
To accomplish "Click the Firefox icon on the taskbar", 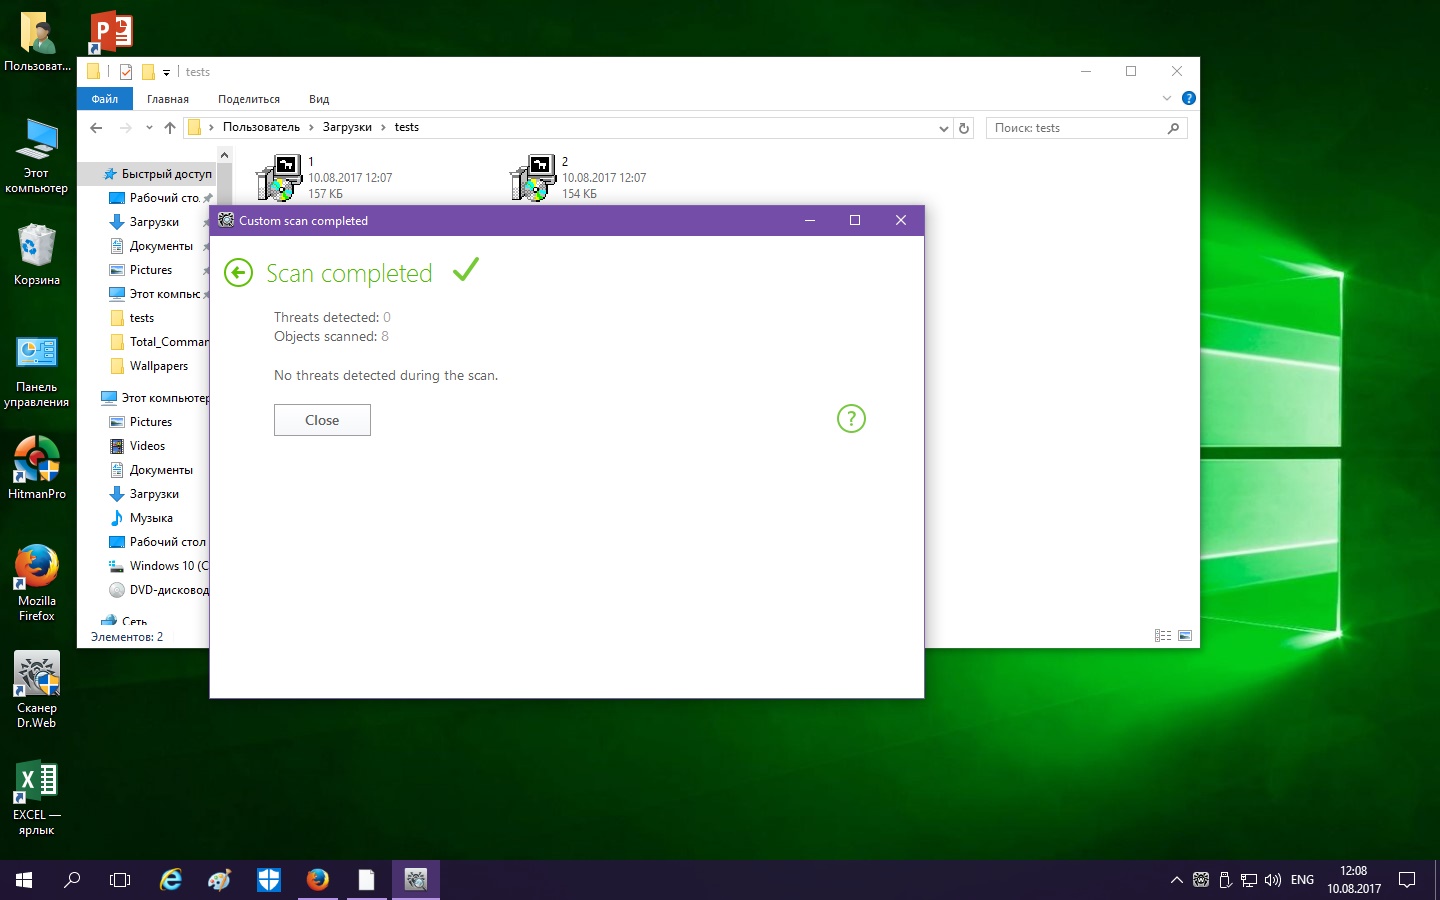I will tap(318, 879).
